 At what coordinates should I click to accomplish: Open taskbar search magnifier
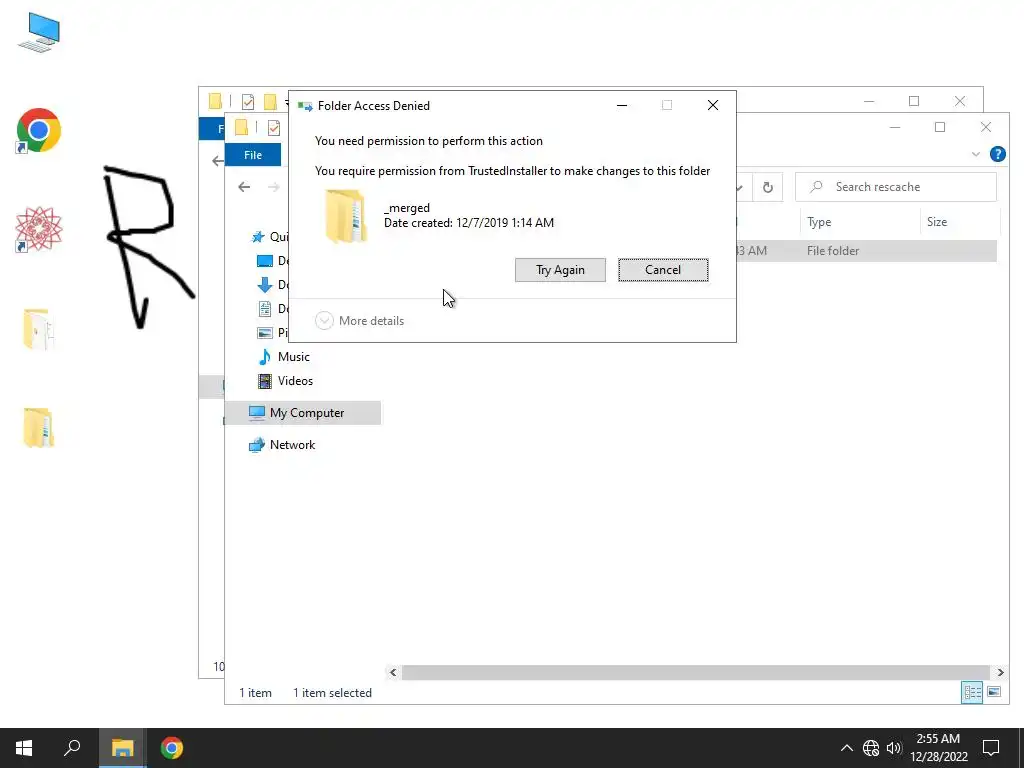click(x=72, y=748)
